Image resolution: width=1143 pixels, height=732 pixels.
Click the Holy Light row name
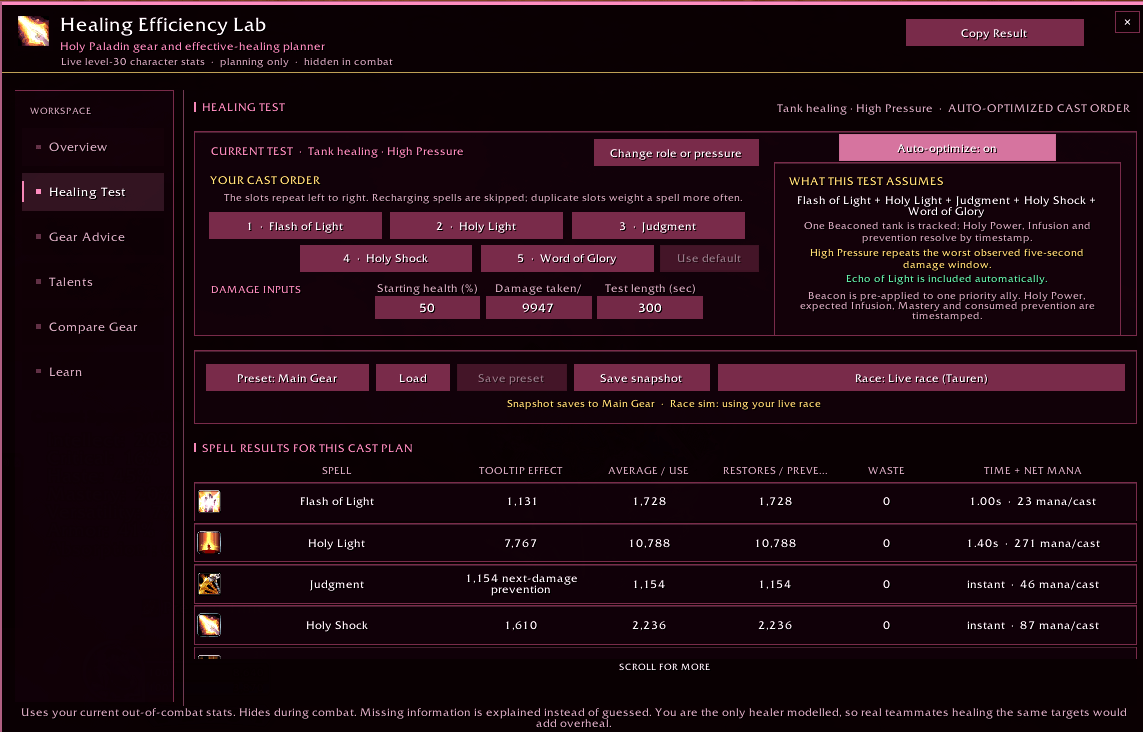[336, 543]
